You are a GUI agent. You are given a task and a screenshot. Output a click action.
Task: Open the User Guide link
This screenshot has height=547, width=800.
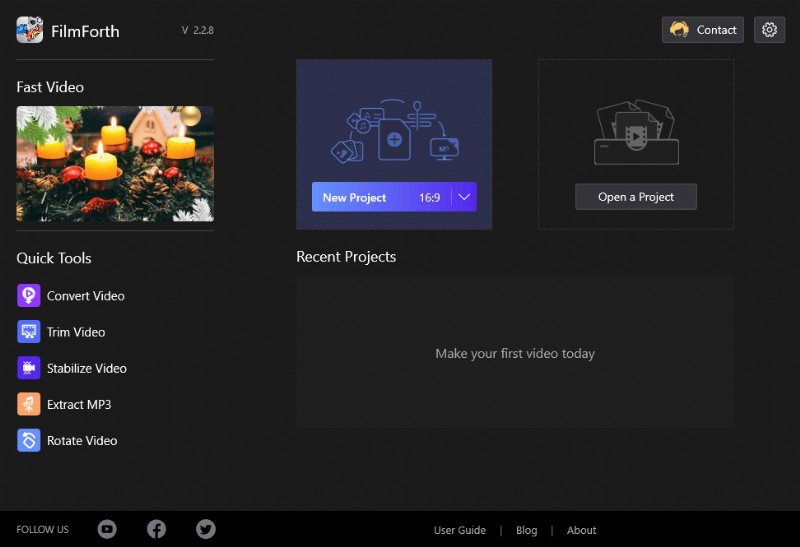(x=460, y=530)
